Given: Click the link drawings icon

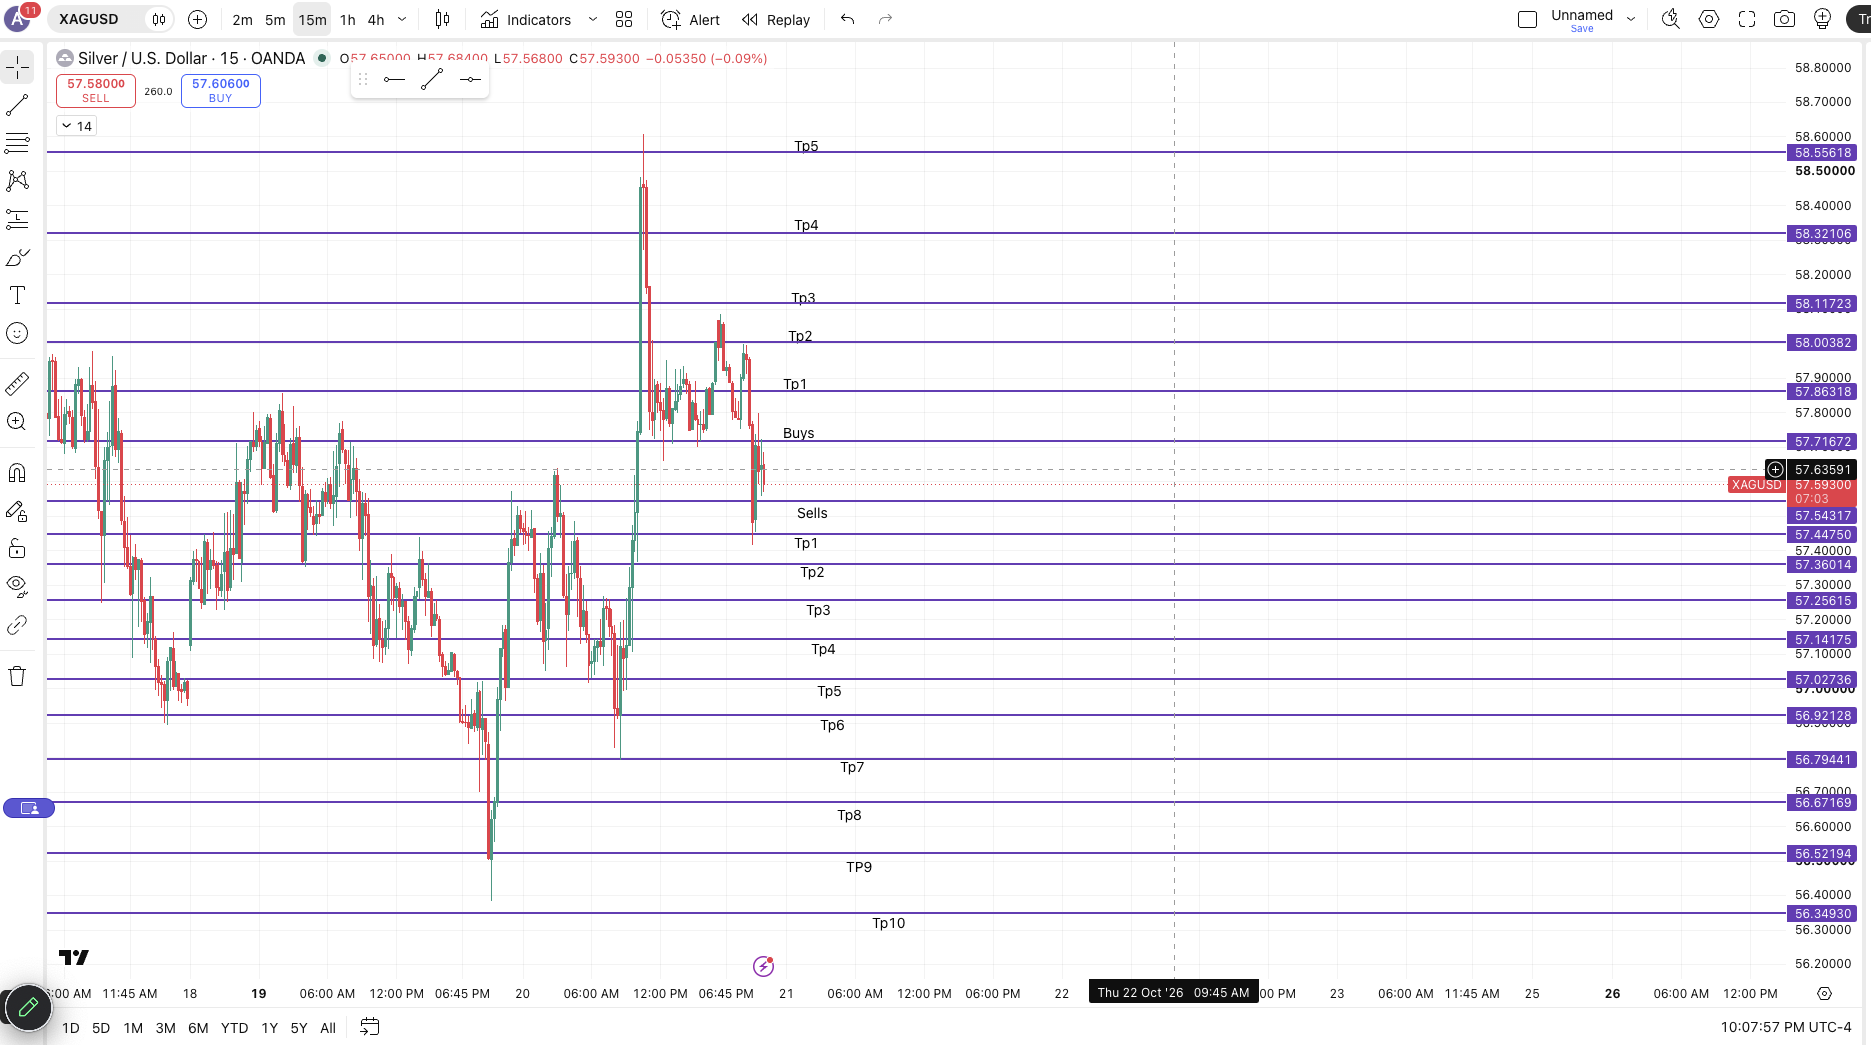Looking at the screenshot, I should (x=18, y=625).
